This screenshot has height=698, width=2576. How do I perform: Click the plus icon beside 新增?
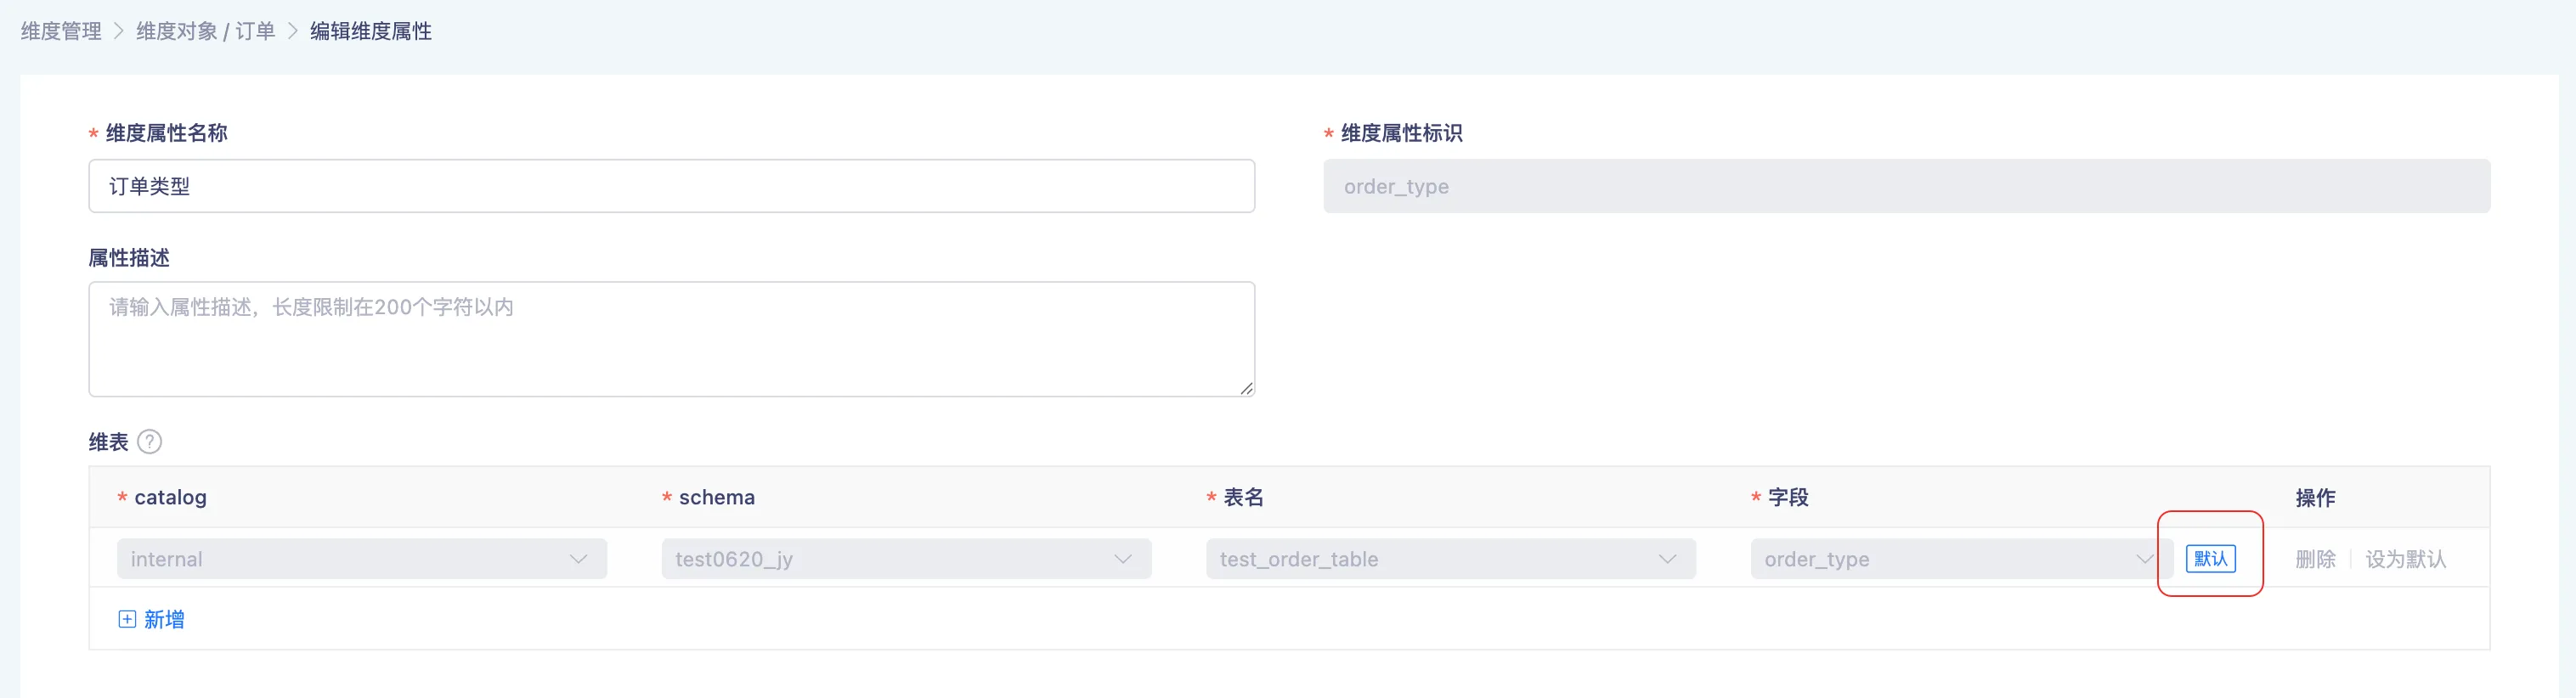coord(127,619)
